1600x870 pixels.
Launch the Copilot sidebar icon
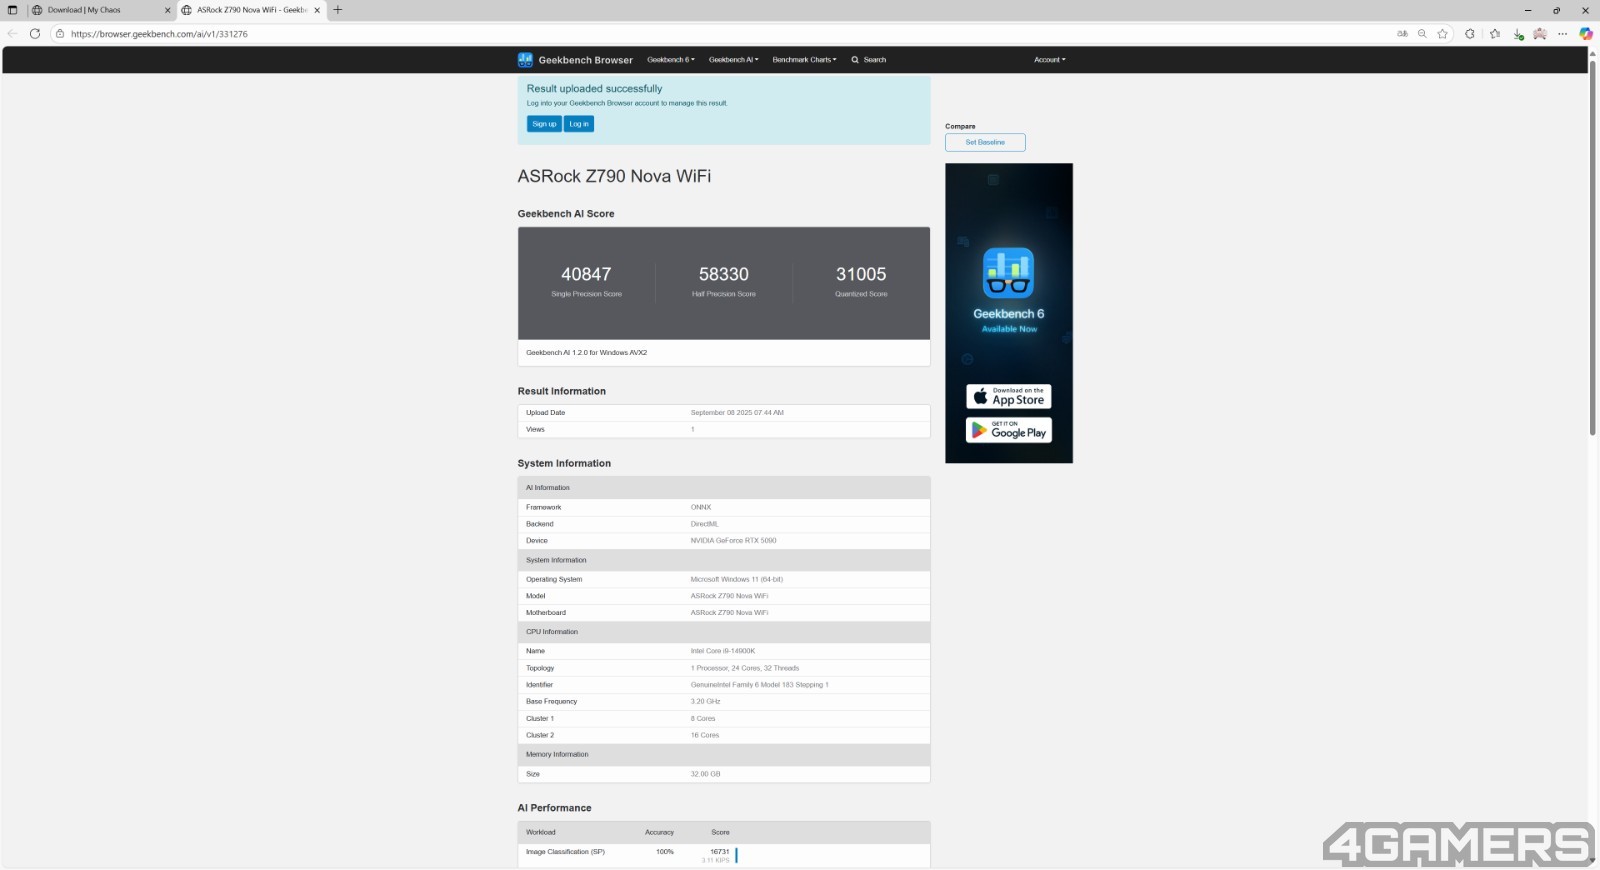click(1585, 34)
